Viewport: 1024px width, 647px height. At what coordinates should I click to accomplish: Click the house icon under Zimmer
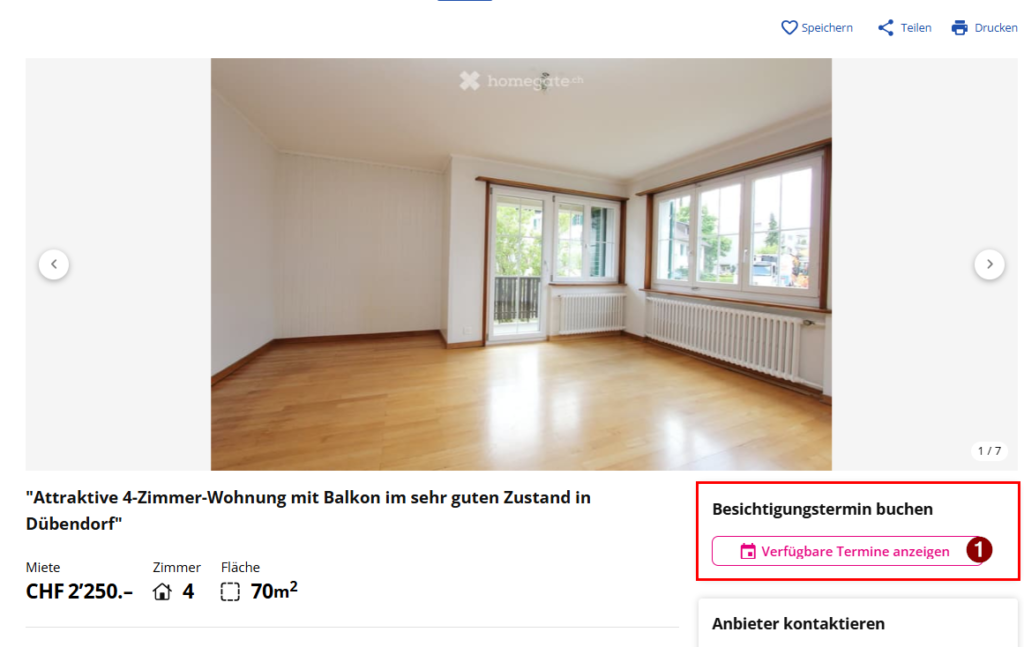pyautogui.click(x=162, y=592)
